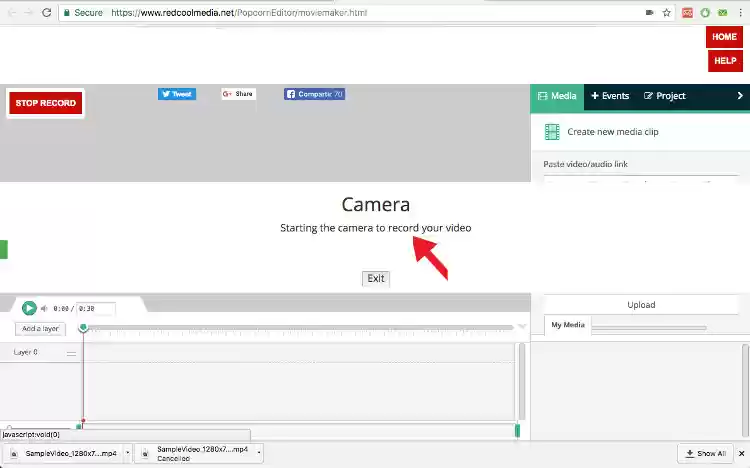Screen dimensions: 750x468
Task: Click the camera indicator in the address bar
Action: click(649, 13)
